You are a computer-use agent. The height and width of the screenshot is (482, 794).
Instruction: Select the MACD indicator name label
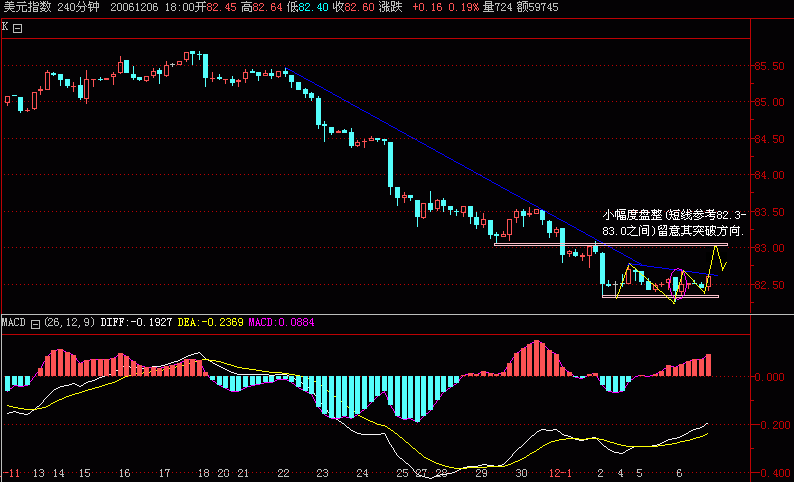click(14, 323)
